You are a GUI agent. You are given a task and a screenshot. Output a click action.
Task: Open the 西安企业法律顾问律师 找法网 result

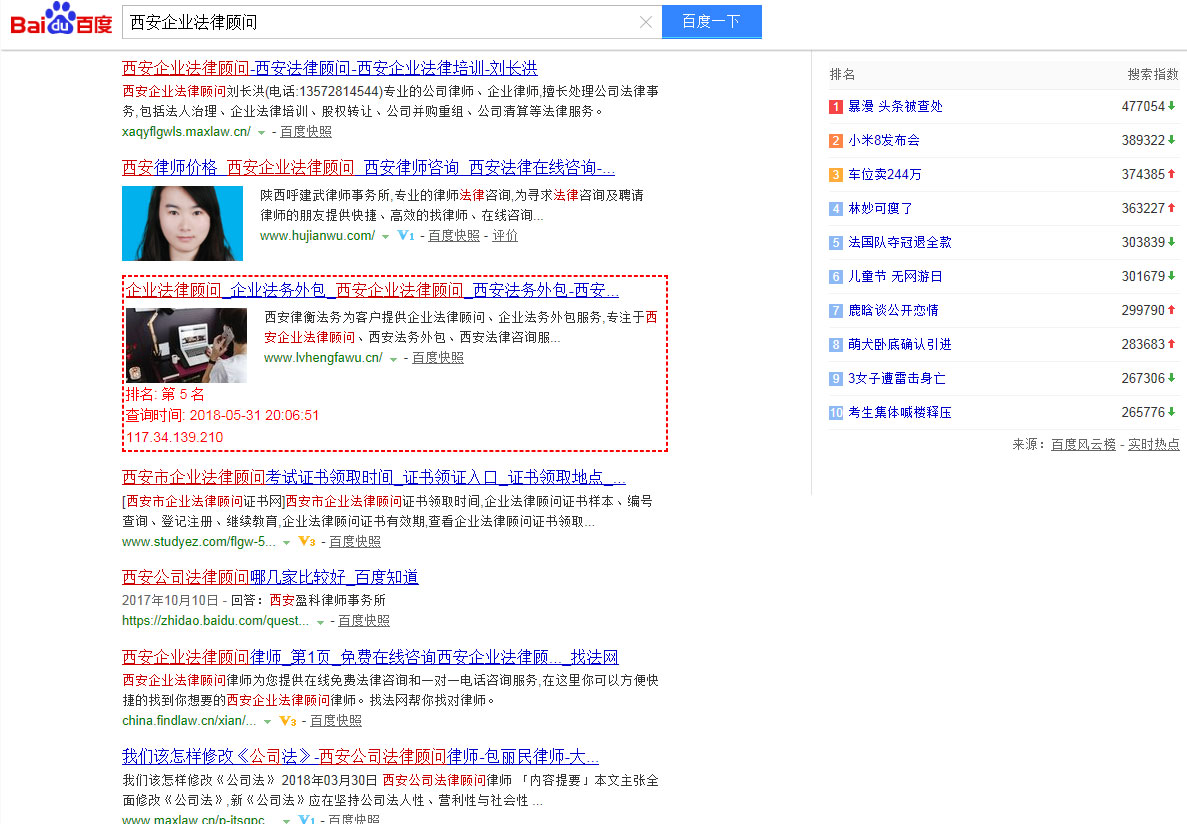point(370,657)
